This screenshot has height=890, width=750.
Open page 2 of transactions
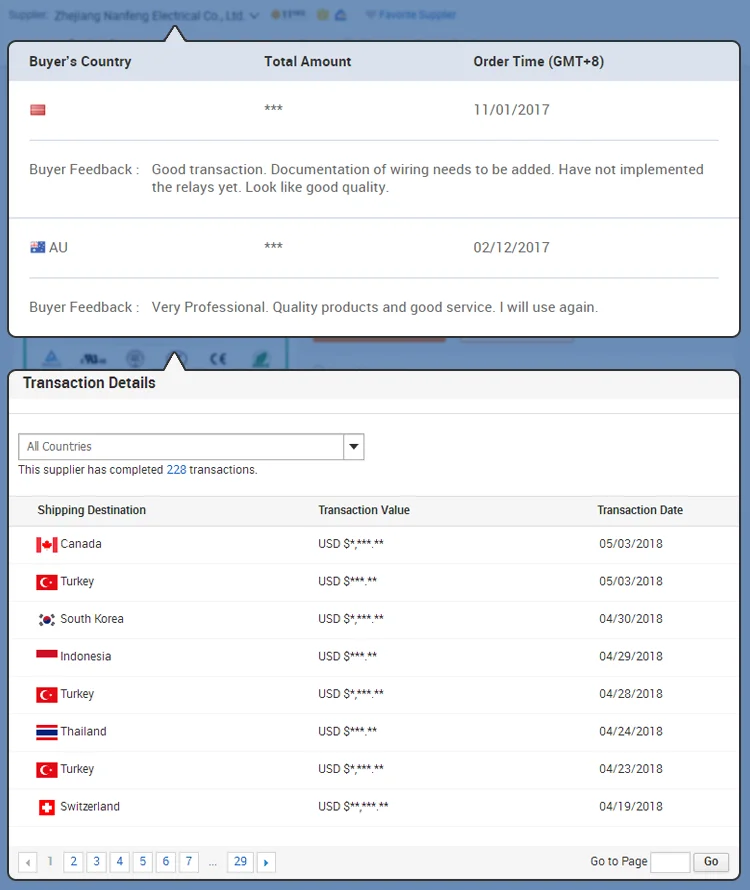click(x=73, y=862)
